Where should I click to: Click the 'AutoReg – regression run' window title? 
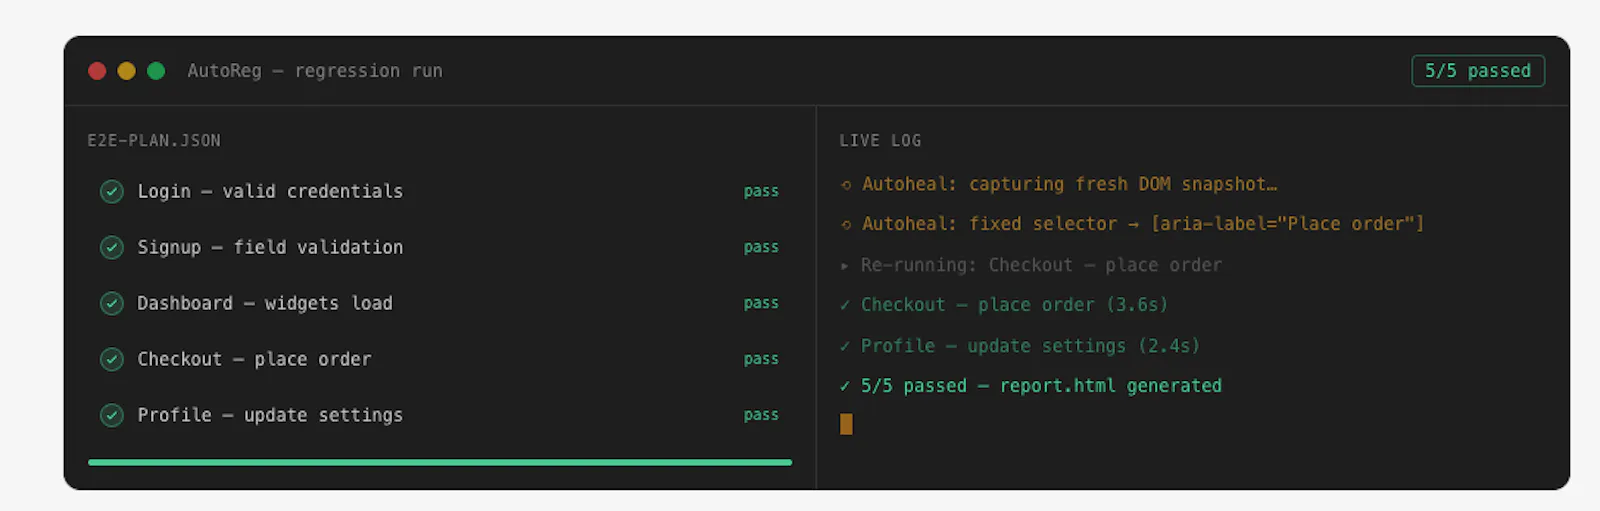(x=315, y=71)
